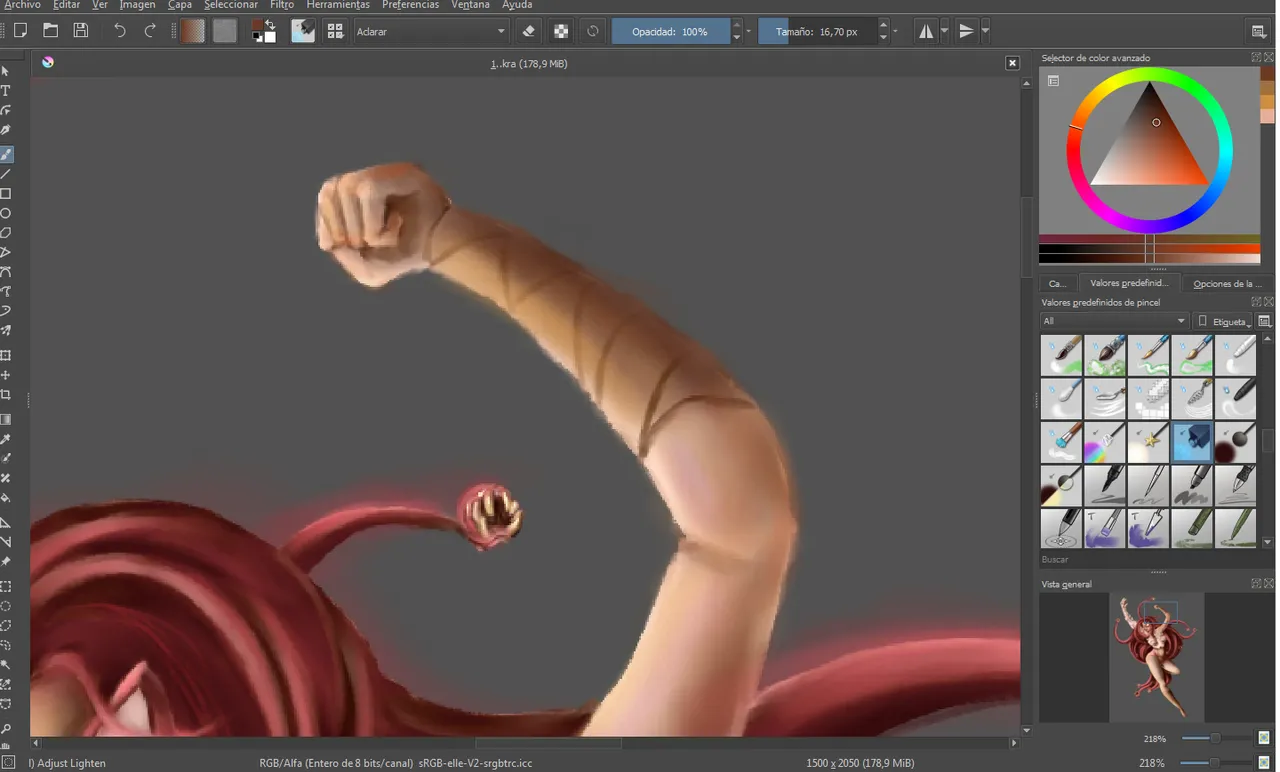Open the brush size options arrow
Screen dimensions: 1280x772
[895, 31]
